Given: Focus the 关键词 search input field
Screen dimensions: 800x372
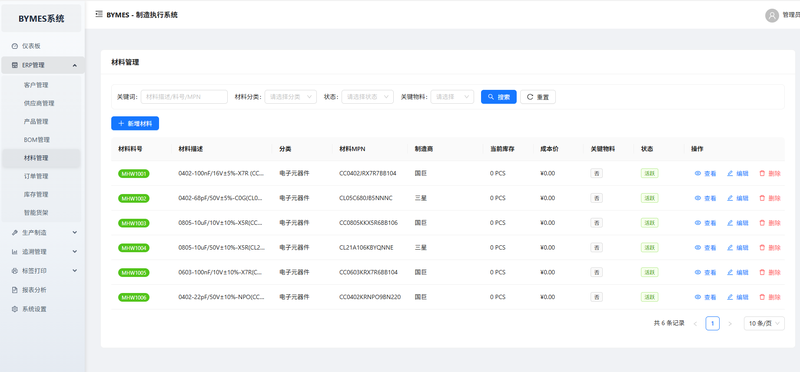Looking at the screenshot, I should (184, 97).
